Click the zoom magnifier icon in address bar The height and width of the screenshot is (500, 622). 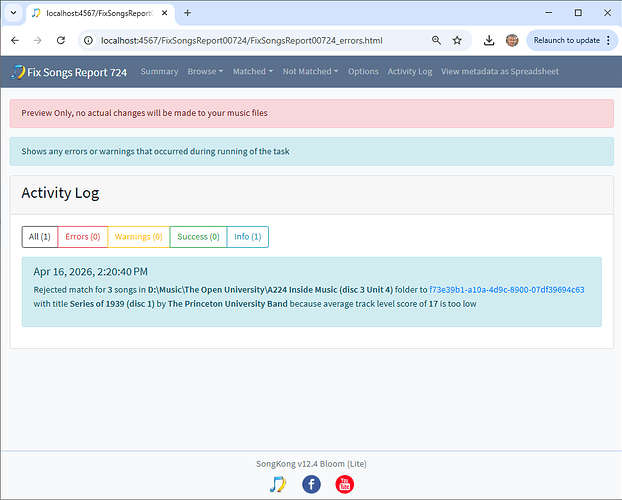point(436,41)
